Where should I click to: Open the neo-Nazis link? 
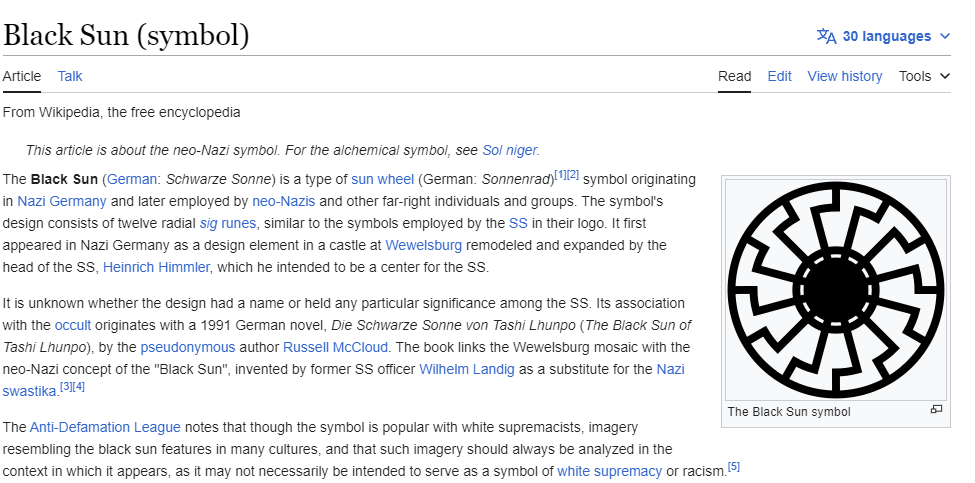point(284,201)
